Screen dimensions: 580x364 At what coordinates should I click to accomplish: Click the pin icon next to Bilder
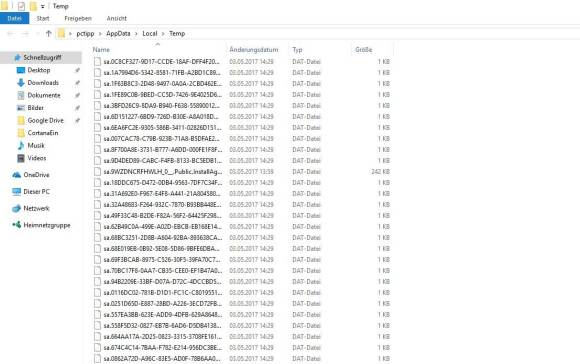coord(77,108)
